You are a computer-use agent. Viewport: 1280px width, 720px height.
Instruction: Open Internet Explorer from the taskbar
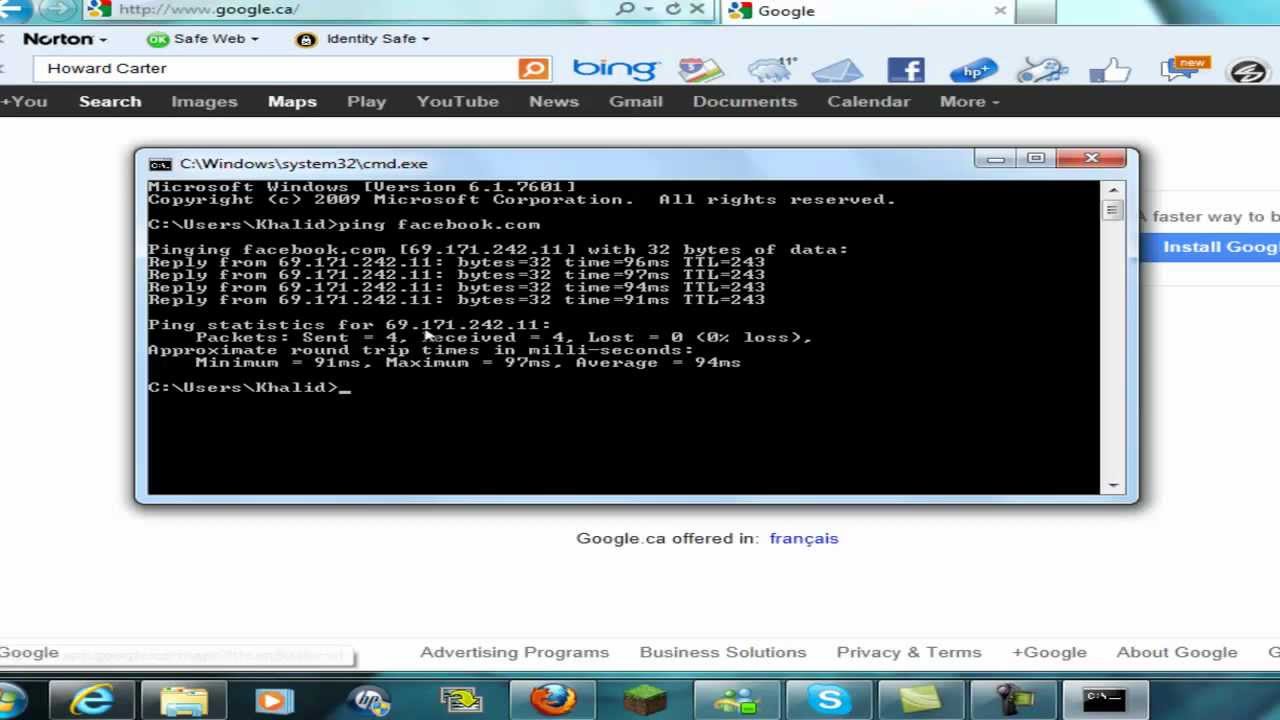click(x=91, y=699)
